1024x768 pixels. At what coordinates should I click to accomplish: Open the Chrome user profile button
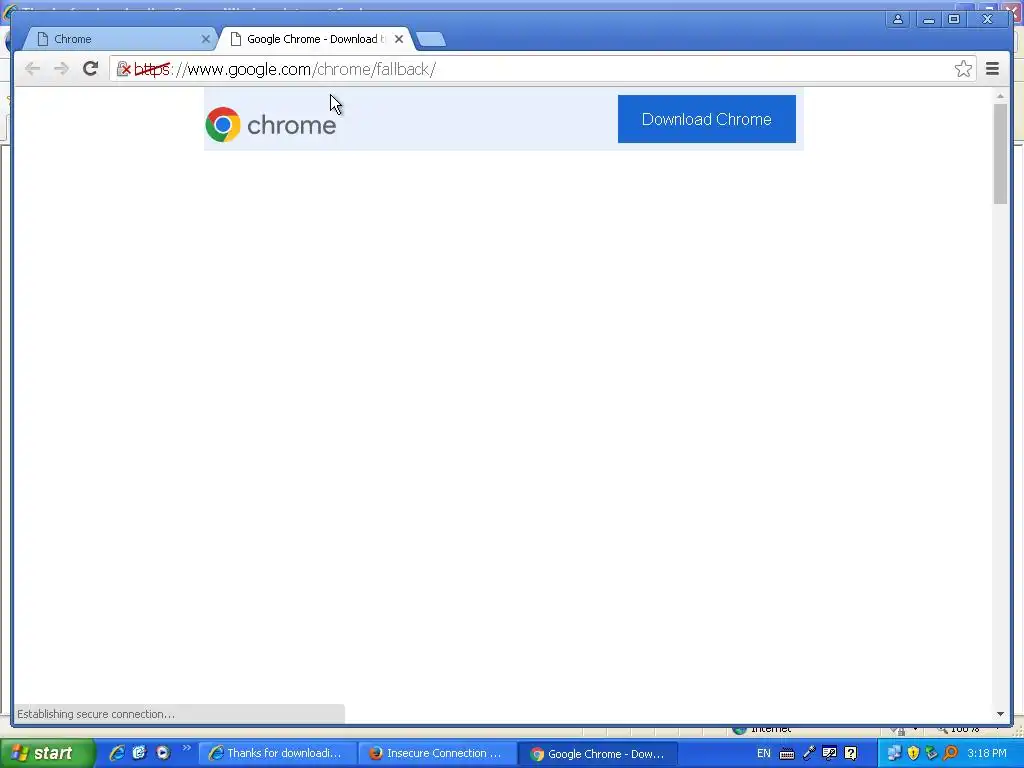(898, 19)
